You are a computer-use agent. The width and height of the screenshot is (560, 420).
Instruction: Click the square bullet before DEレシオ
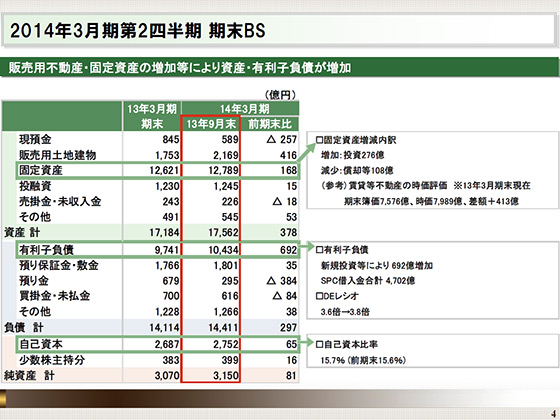[319, 296]
